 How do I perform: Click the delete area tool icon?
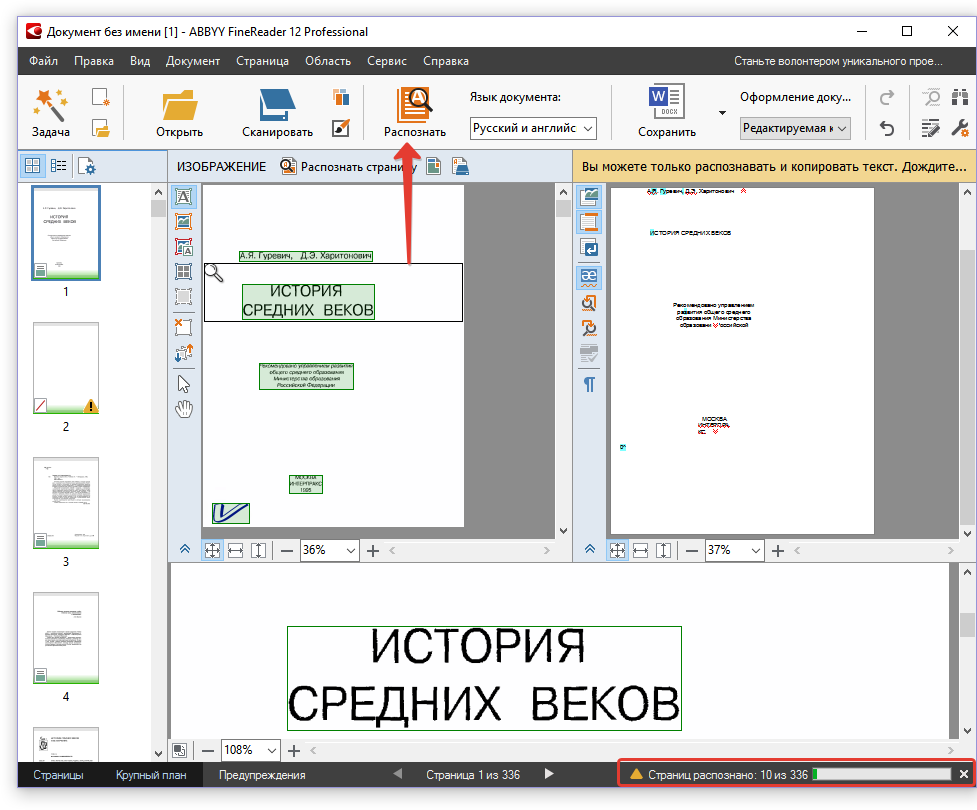(x=183, y=326)
